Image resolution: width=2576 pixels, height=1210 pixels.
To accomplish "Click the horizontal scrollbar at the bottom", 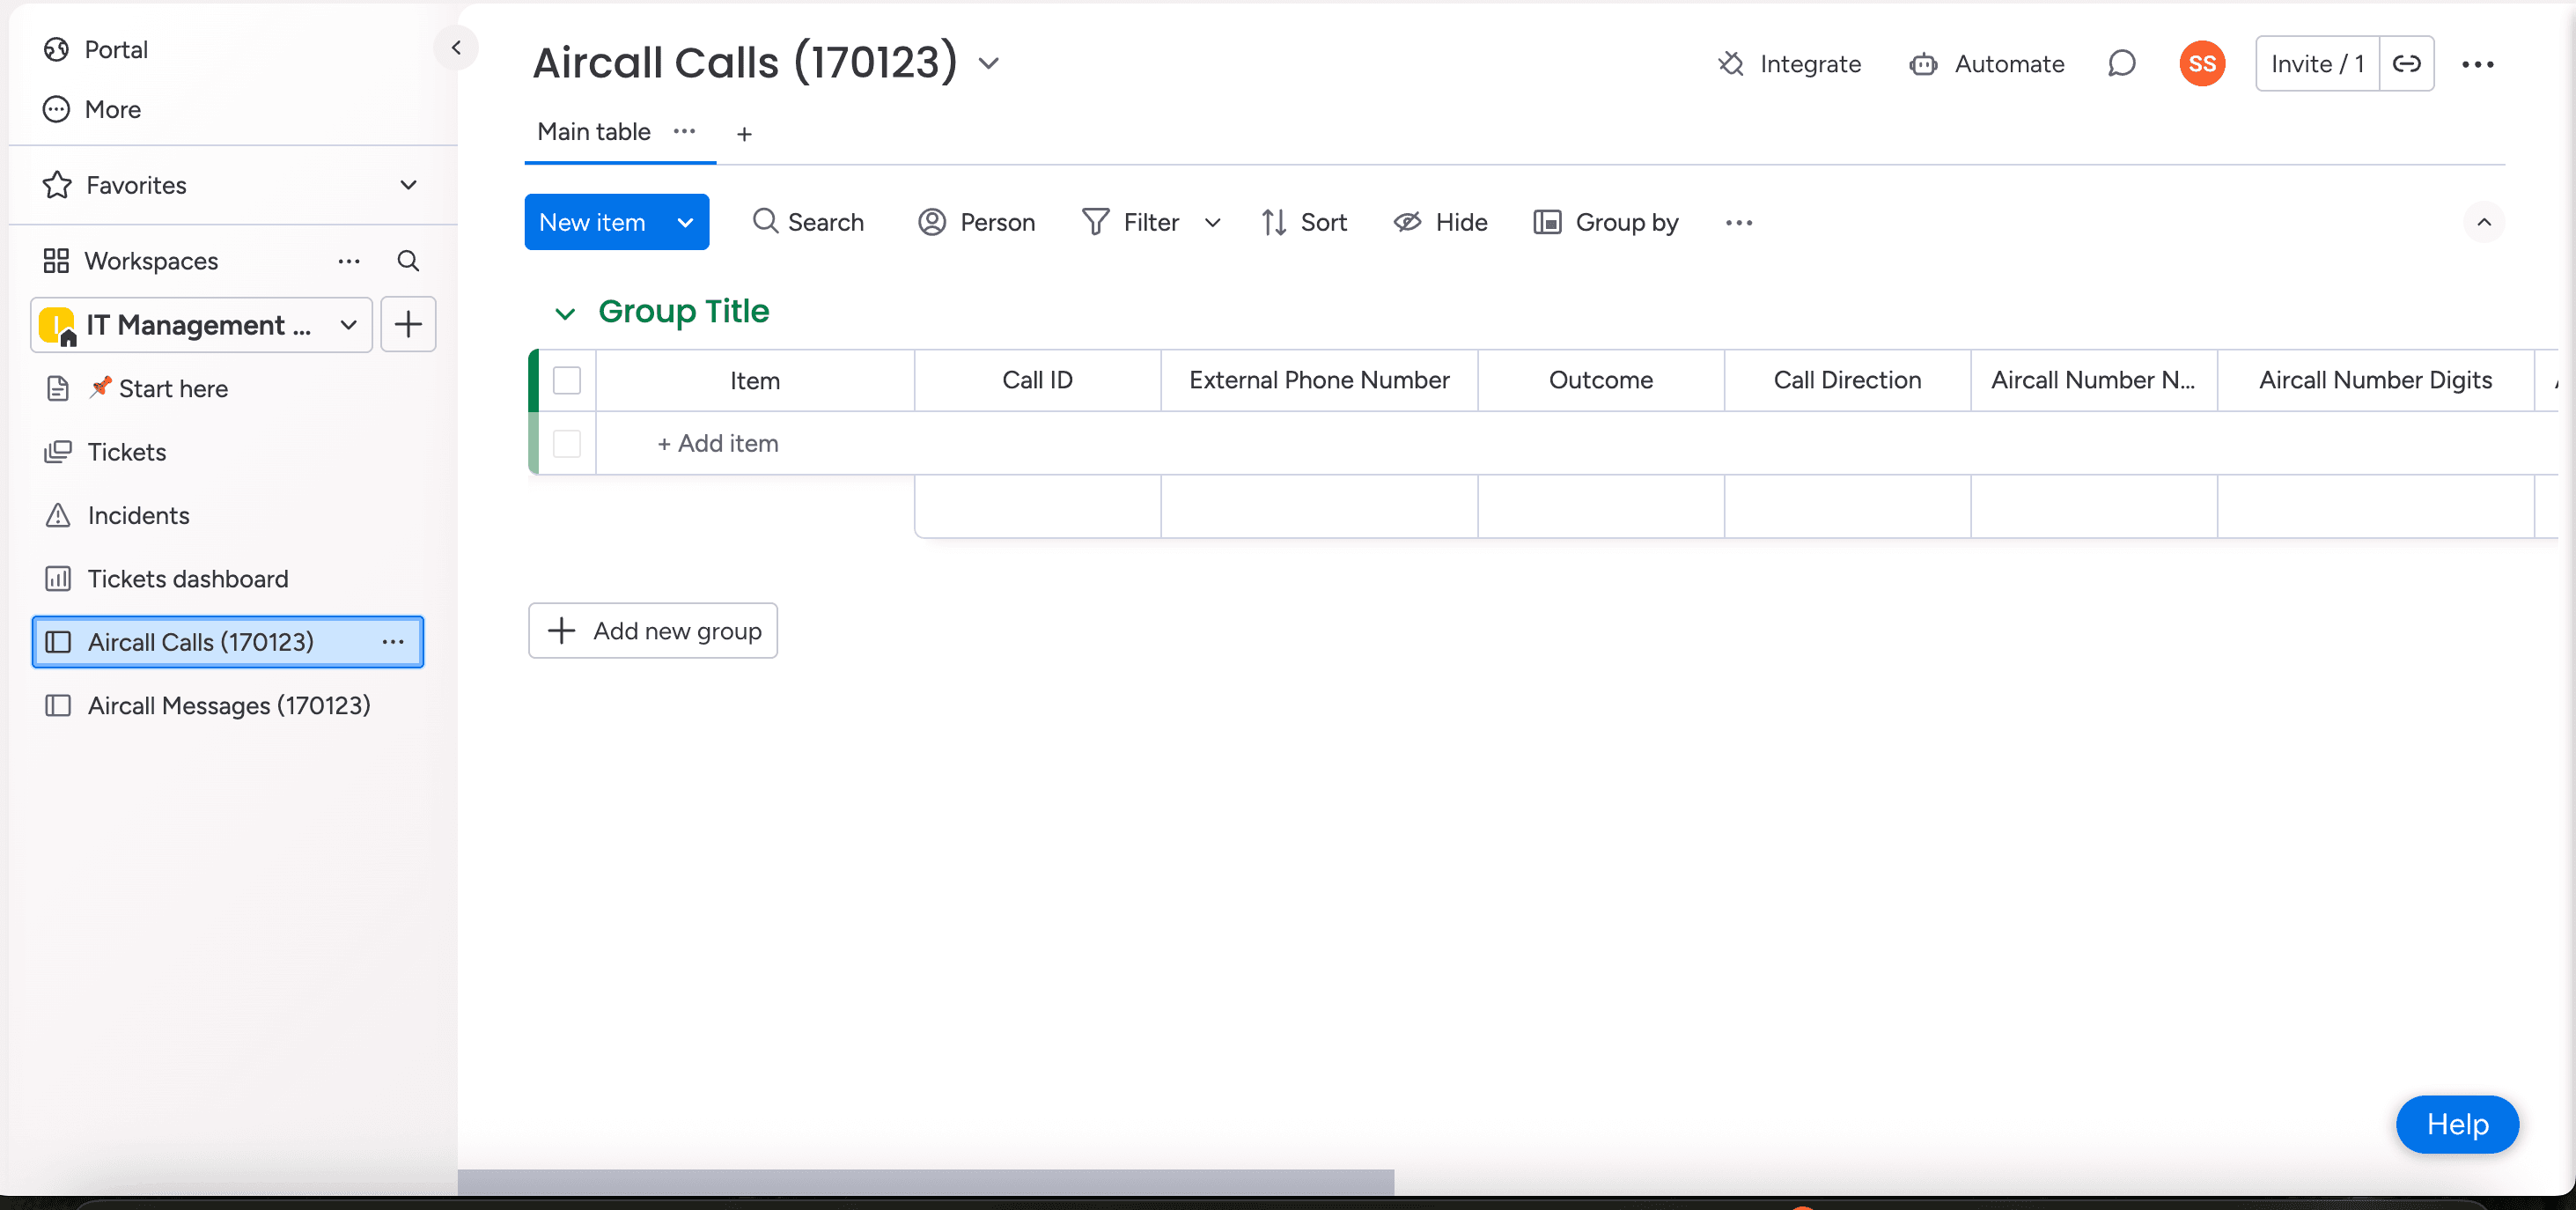I will point(925,1181).
